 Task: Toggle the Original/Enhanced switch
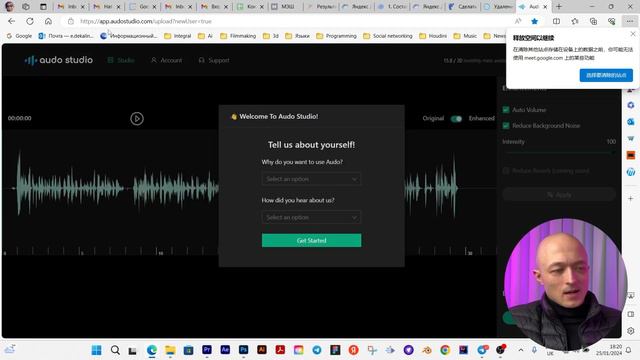pos(456,119)
